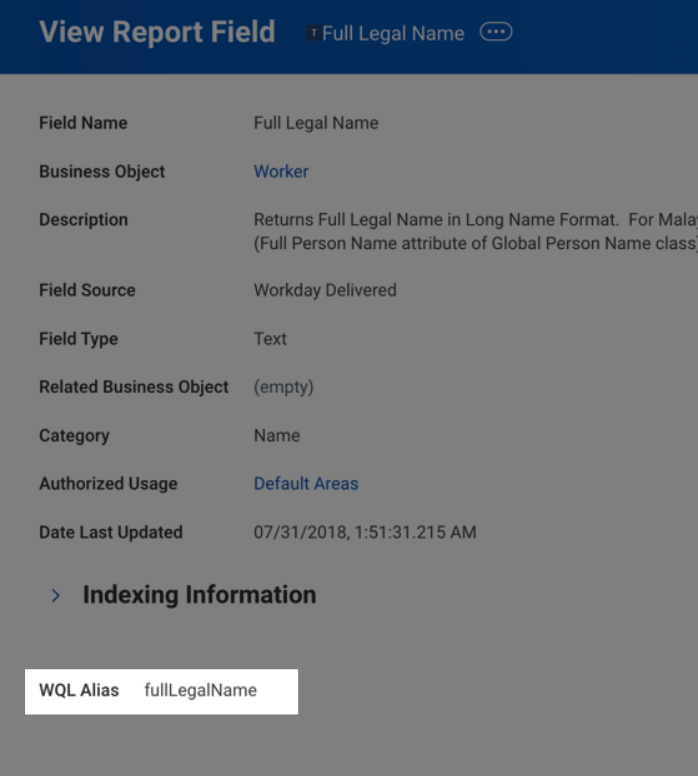This screenshot has height=776, width=698.
Task: Click the Date Last Updated timestamp
Action: tap(365, 532)
